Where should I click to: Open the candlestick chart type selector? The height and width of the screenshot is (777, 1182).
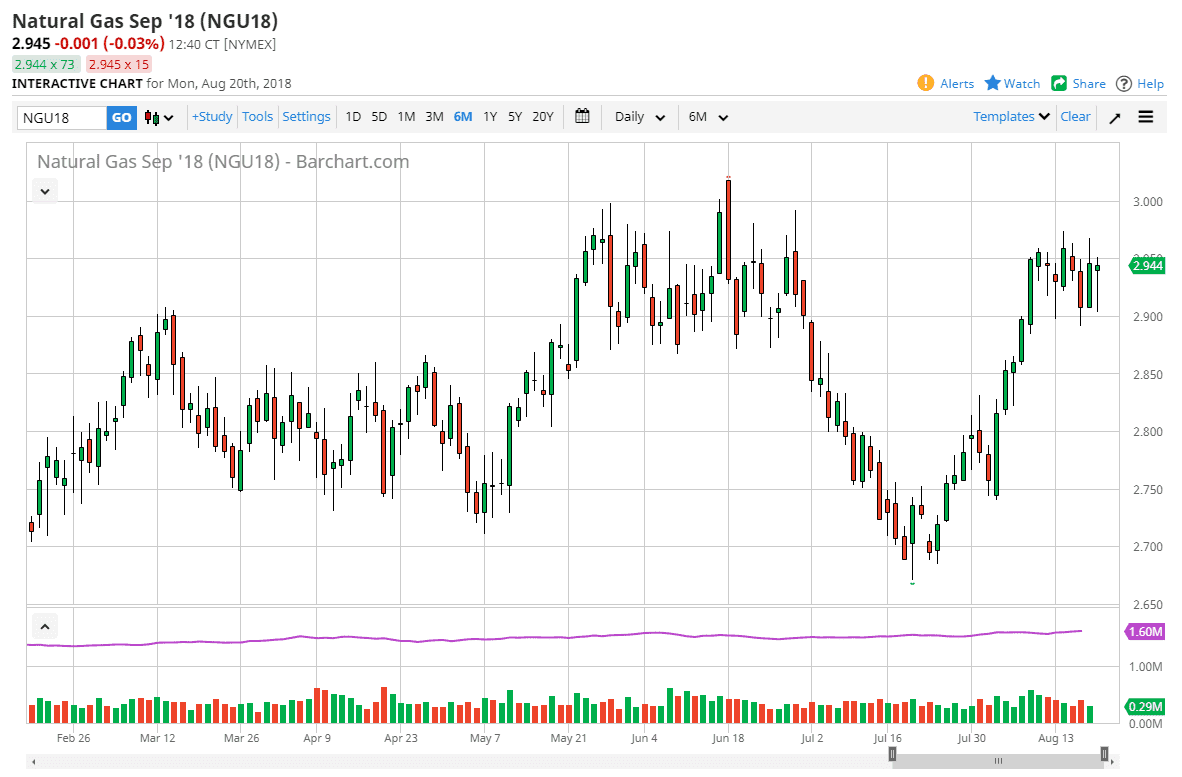pos(159,118)
